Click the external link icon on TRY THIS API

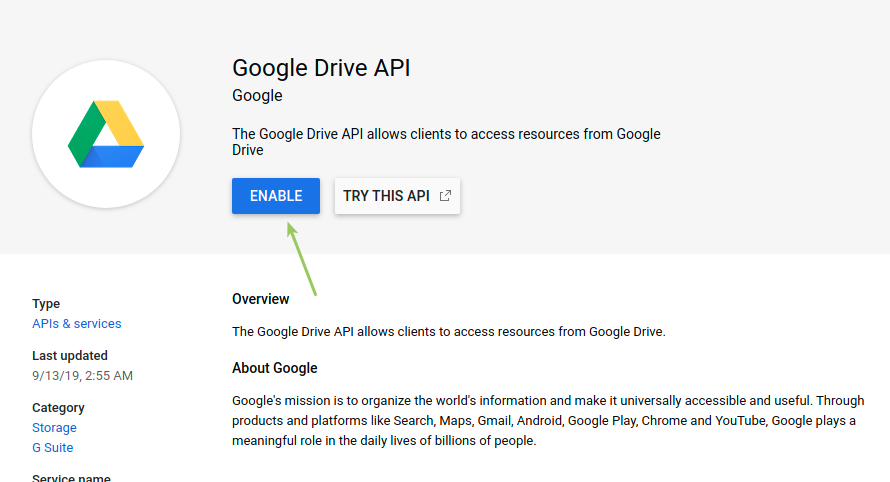(x=446, y=196)
